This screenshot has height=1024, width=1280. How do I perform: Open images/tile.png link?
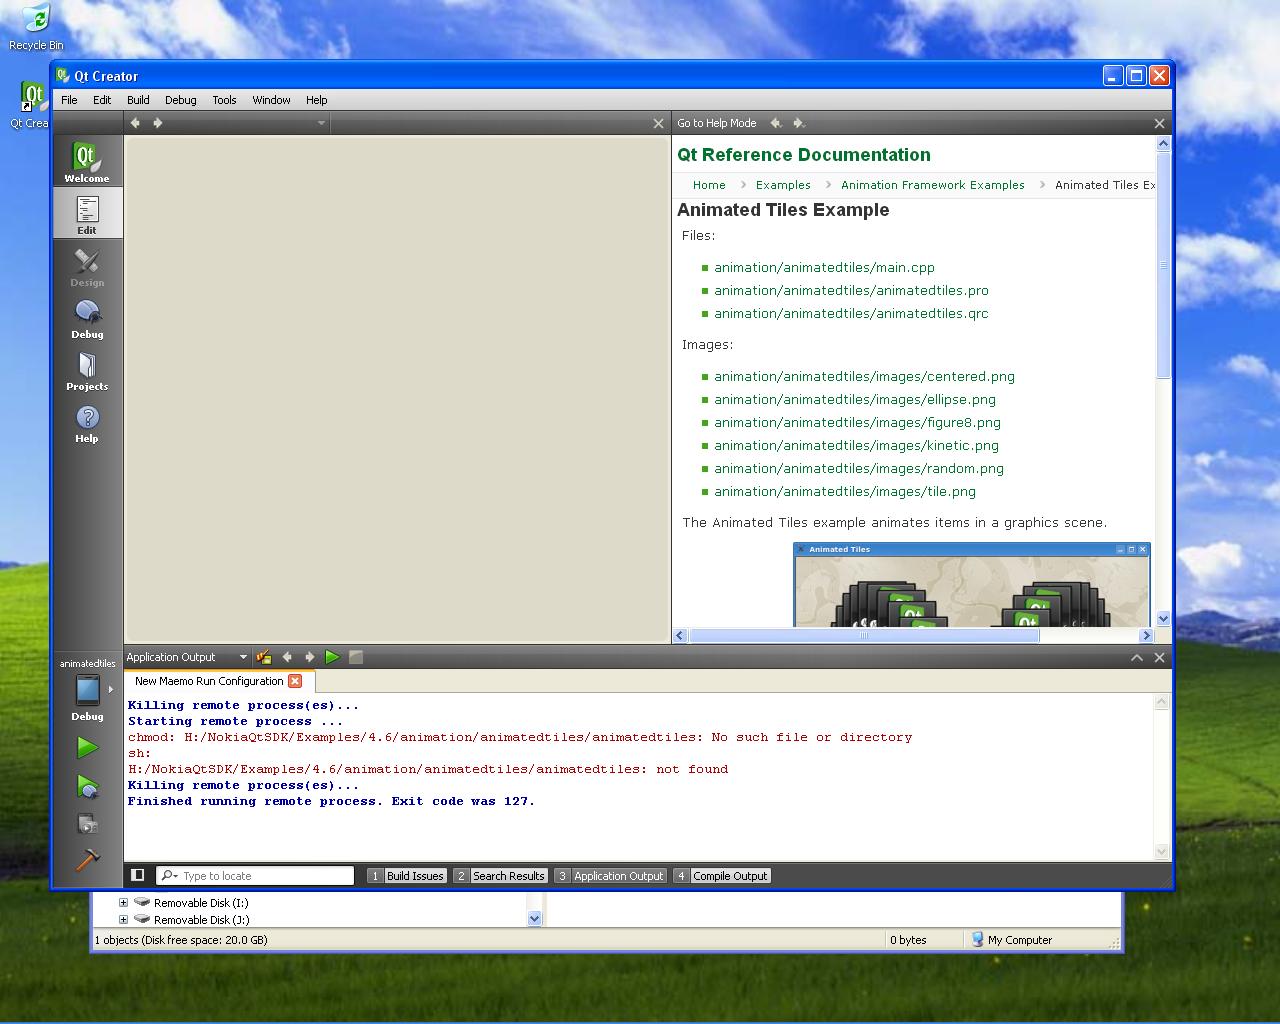click(x=845, y=491)
